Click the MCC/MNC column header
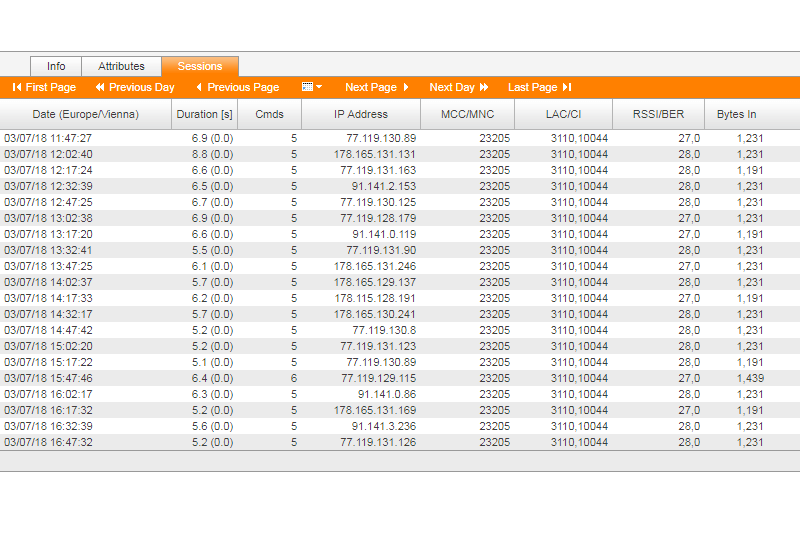 click(x=467, y=115)
